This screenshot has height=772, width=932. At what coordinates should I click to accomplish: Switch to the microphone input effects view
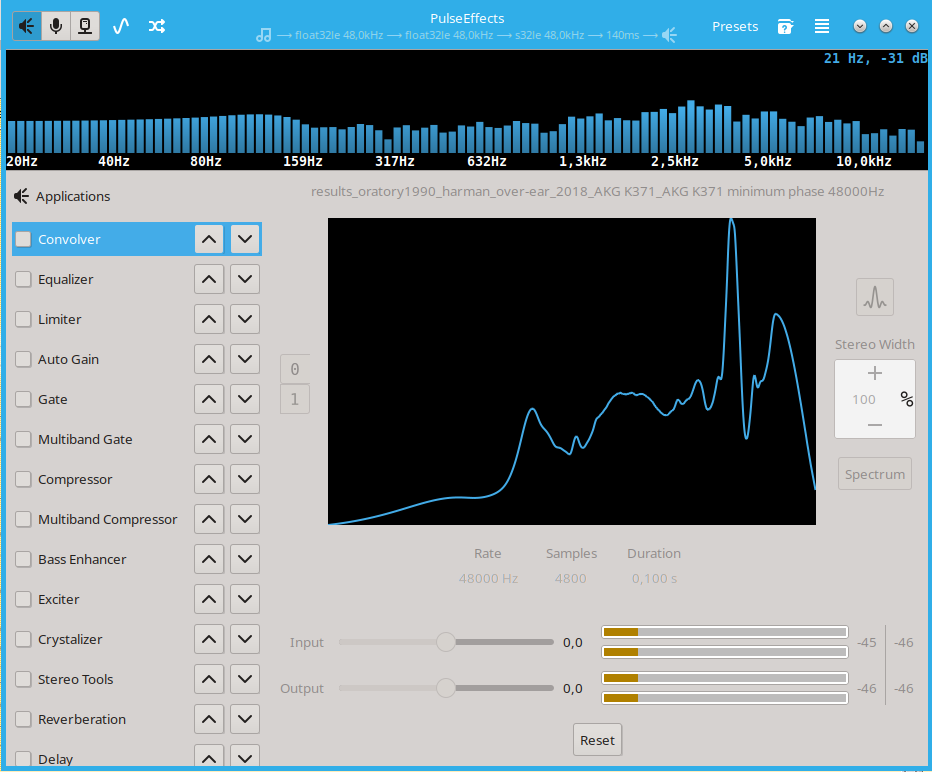coord(56,26)
